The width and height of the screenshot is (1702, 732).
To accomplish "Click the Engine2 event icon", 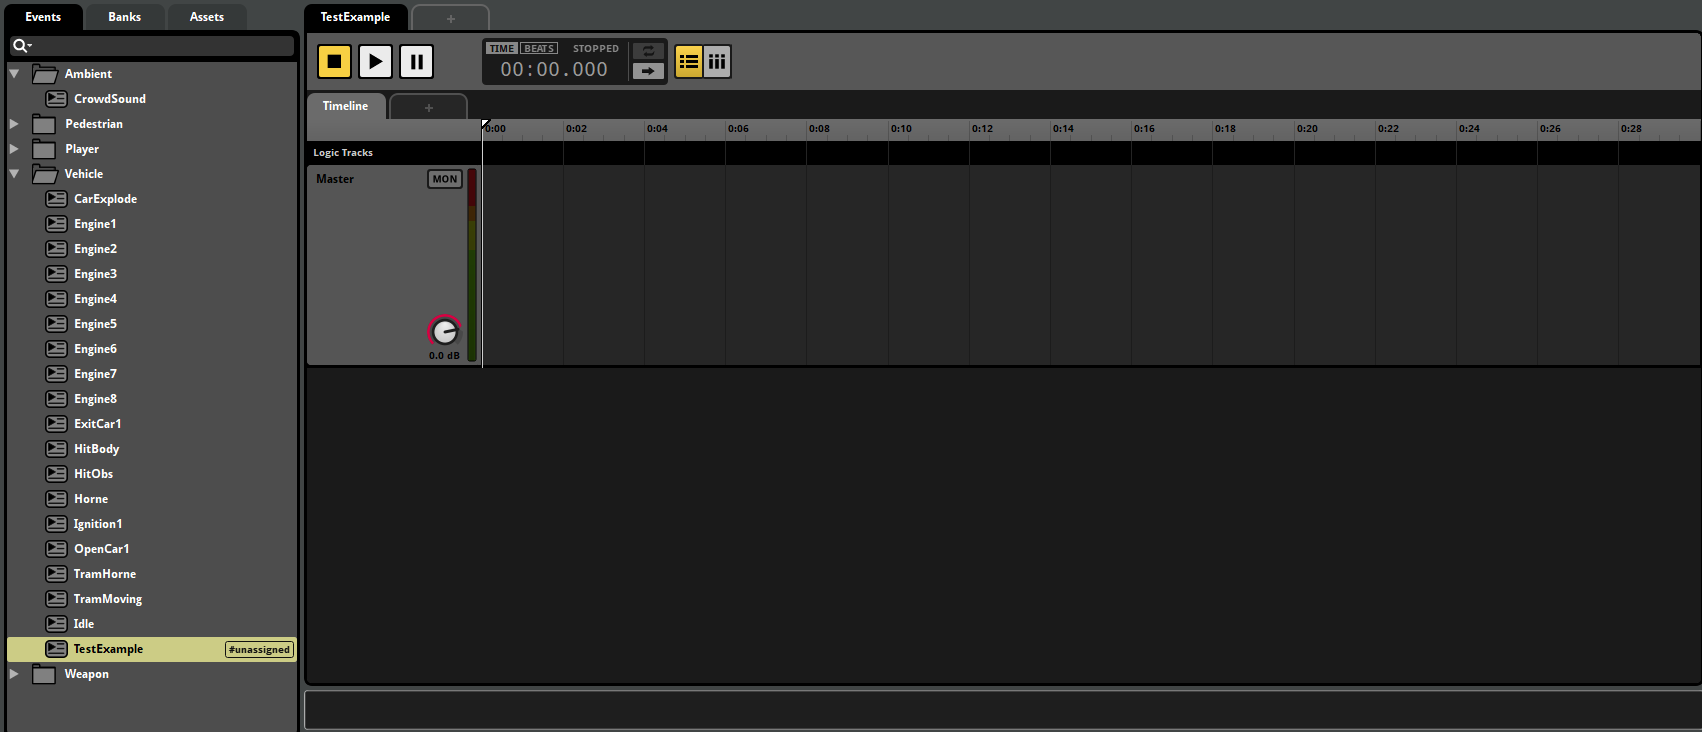I will click(57, 249).
